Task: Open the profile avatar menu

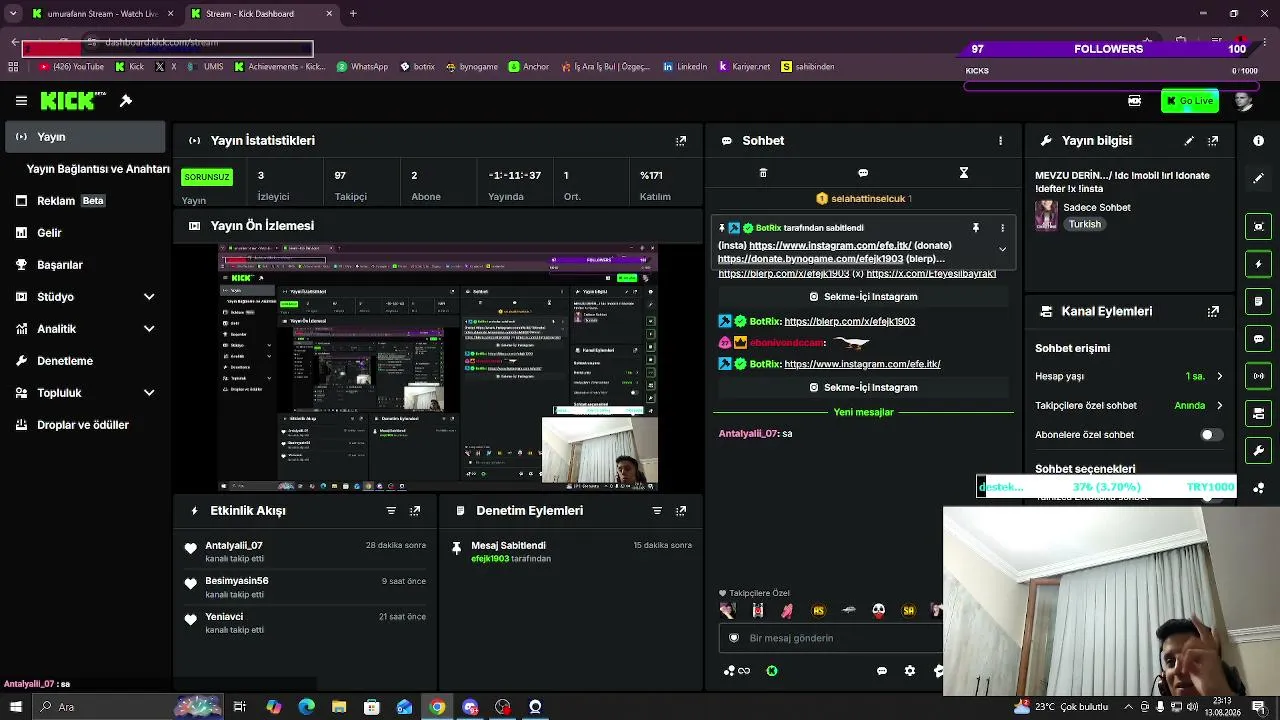Action: pos(1243,101)
